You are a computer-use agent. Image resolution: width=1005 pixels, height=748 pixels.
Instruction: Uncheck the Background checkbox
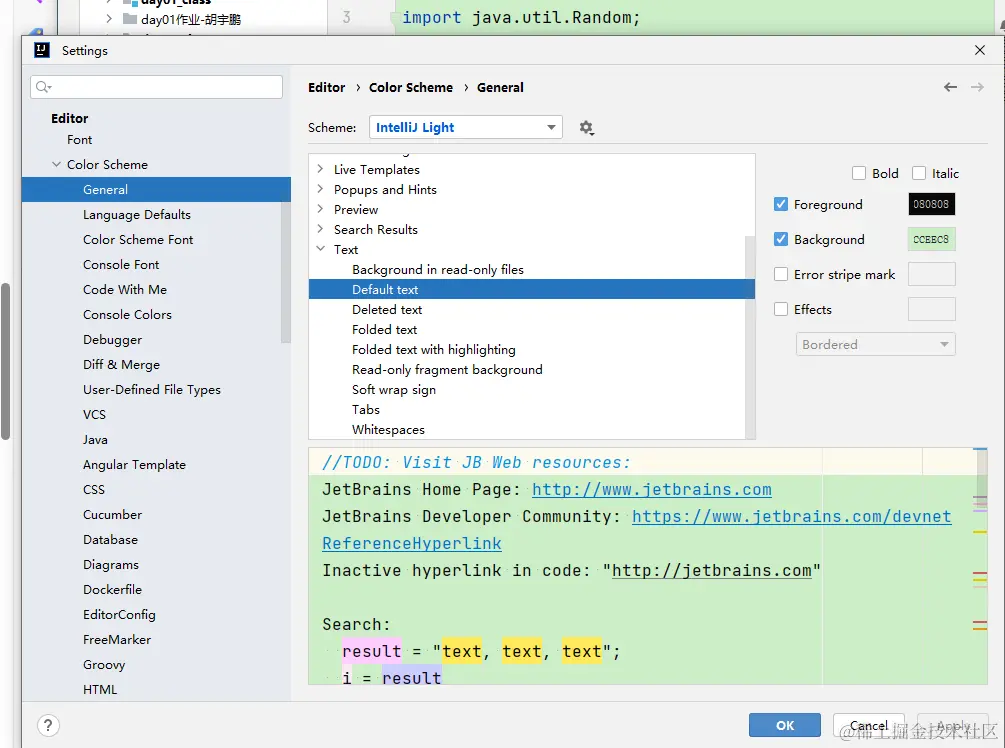click(781, 239)
